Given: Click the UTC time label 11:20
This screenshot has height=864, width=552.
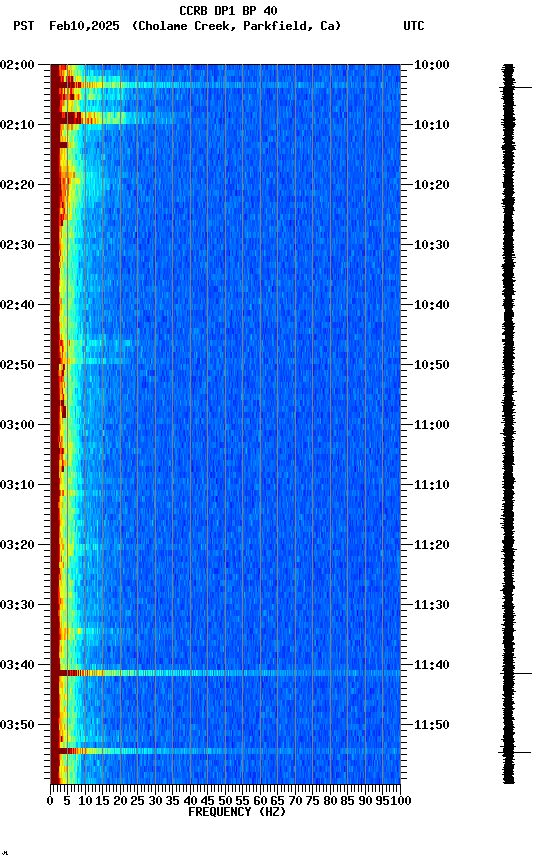Looking at the screenshot, I should click(431, 545).
